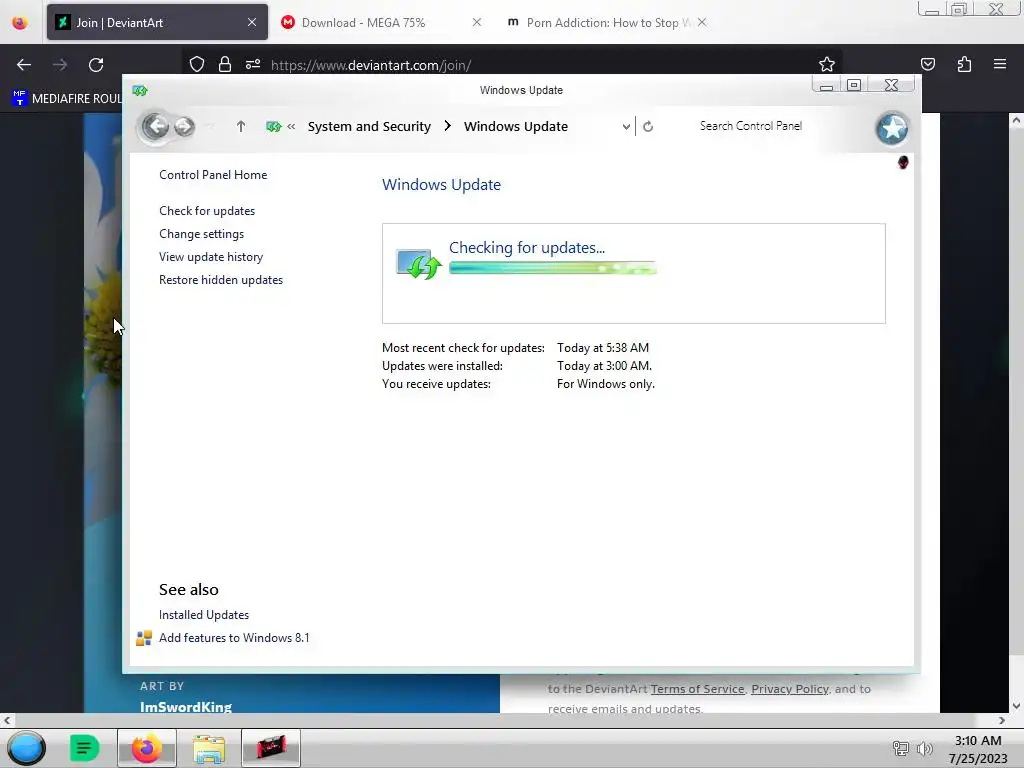Open Firefox extensions button
Image resolution: width=1024 pixels, height=768 pixels.
[964, 64]
